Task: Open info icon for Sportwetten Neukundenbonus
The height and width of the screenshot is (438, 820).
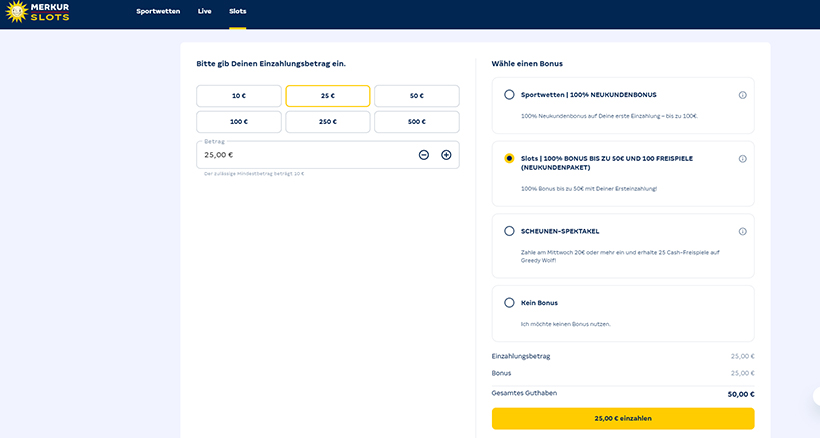Action: [x=742, y=95]
